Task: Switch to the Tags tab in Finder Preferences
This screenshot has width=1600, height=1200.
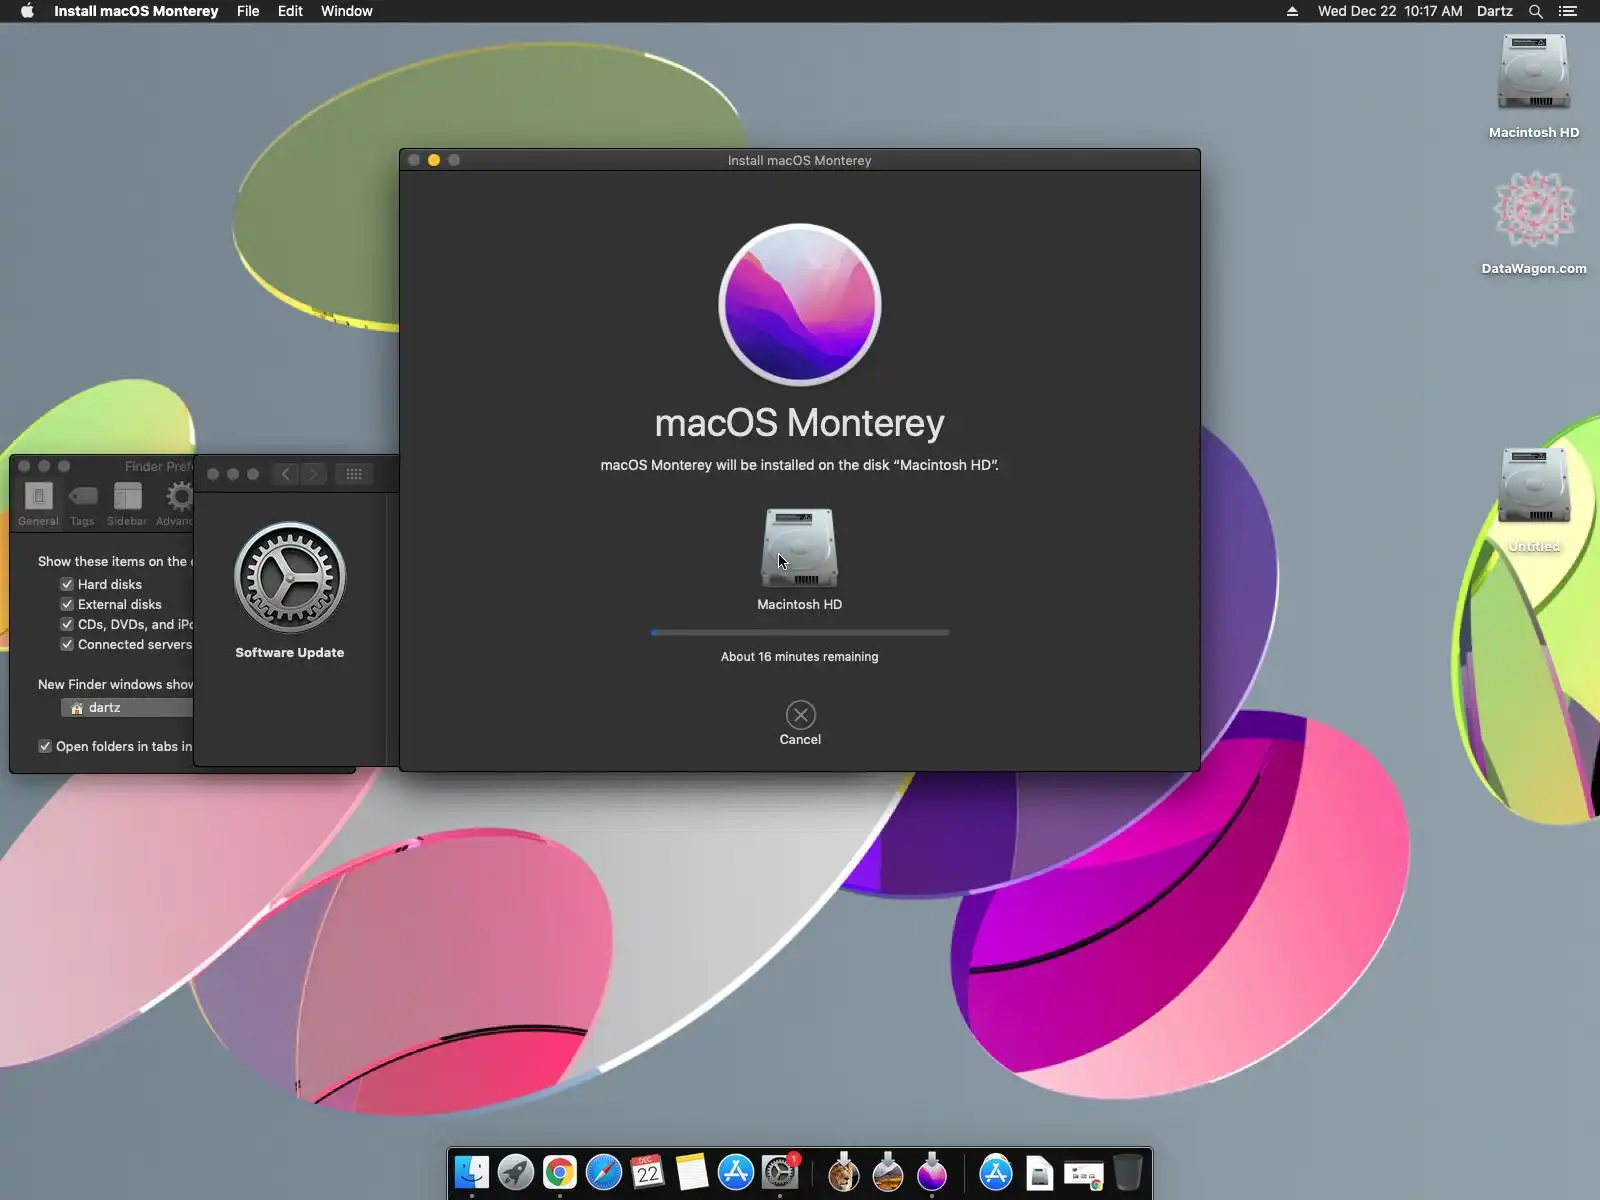Action: point(82,503)
